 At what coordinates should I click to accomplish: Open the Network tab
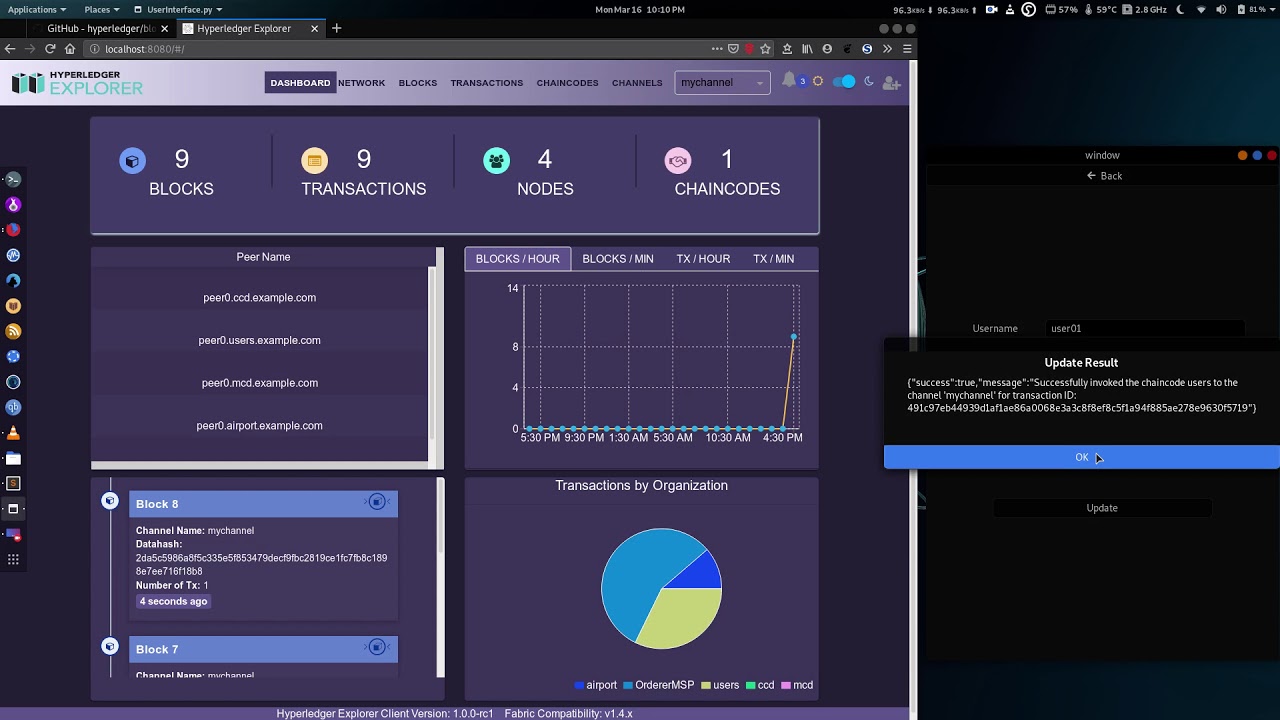click(x=361, y=83)
